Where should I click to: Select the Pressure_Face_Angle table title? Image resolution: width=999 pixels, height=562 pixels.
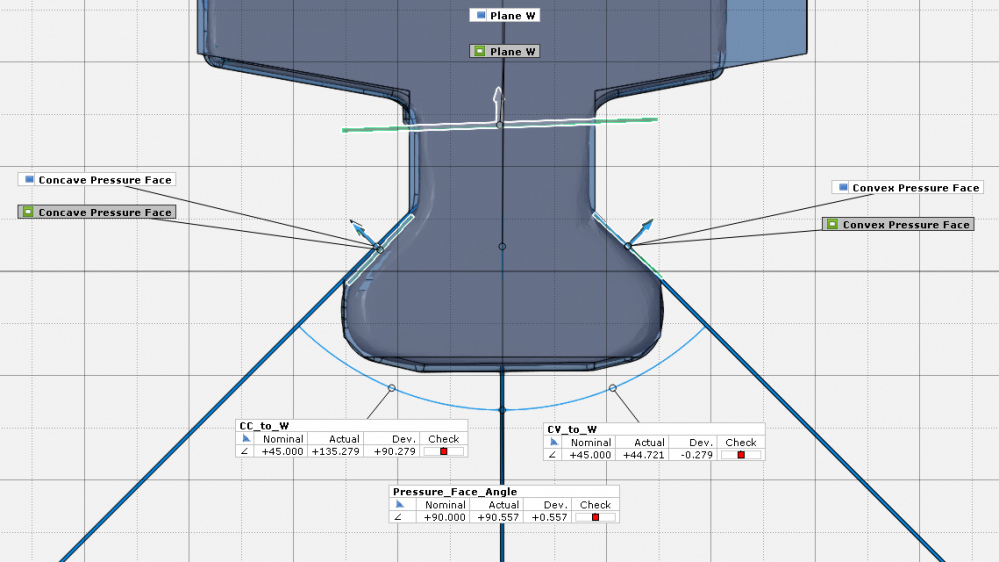455,492
